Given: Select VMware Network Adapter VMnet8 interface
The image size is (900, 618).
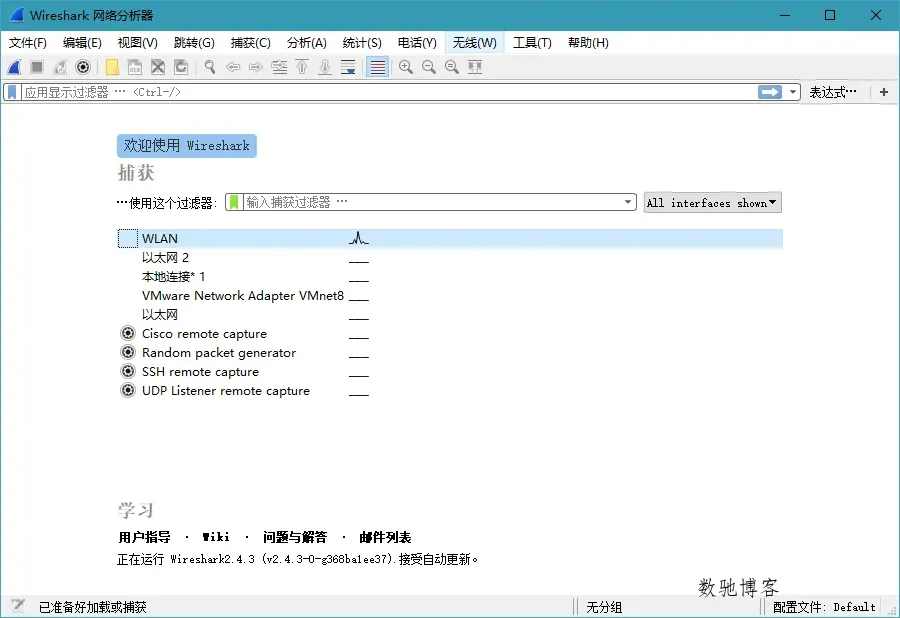Looking at the screenshot, I should point(243,296).
